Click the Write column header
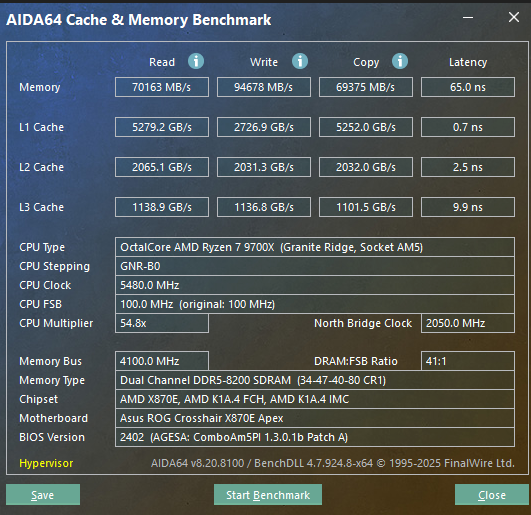Screen dimensions: 531x515 264,62
